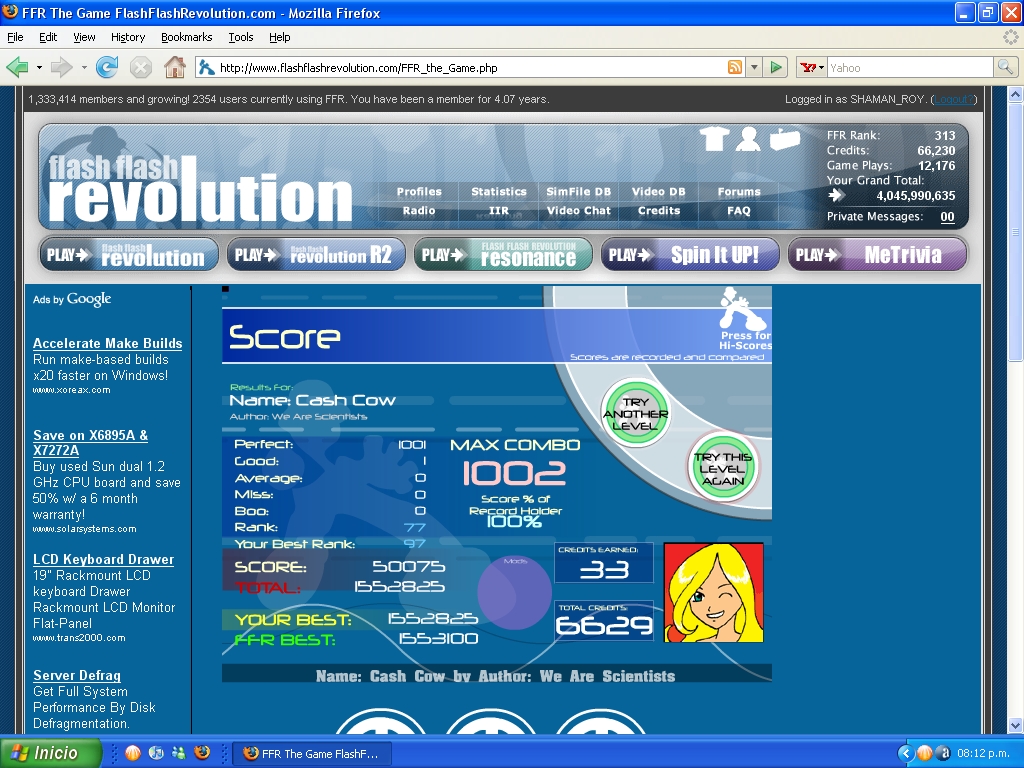Open the user profile silhouette icon
This screenshot has width=1024, height=768.
click(748, 138)
